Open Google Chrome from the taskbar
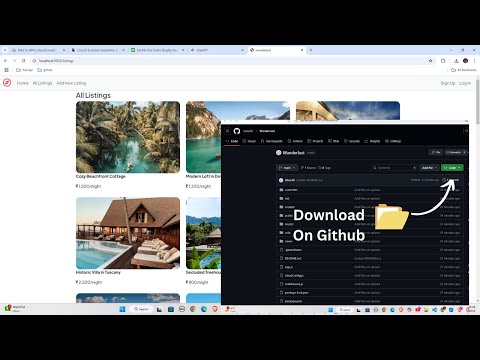This screenshot has width=480, height=360. tap(193, 309)
